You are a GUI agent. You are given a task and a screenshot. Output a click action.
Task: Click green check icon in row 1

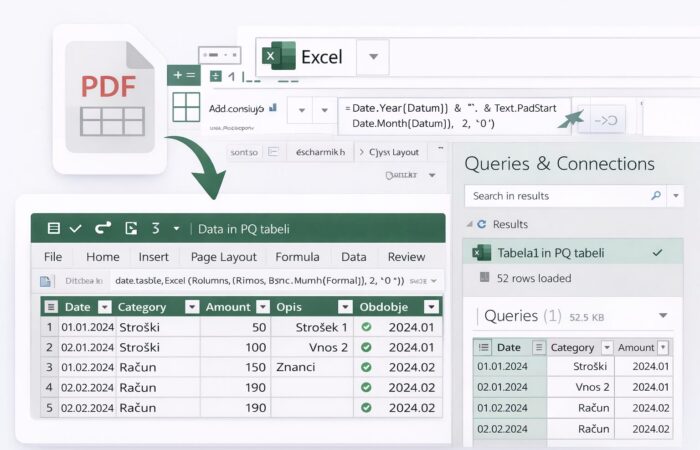(367, 327)
